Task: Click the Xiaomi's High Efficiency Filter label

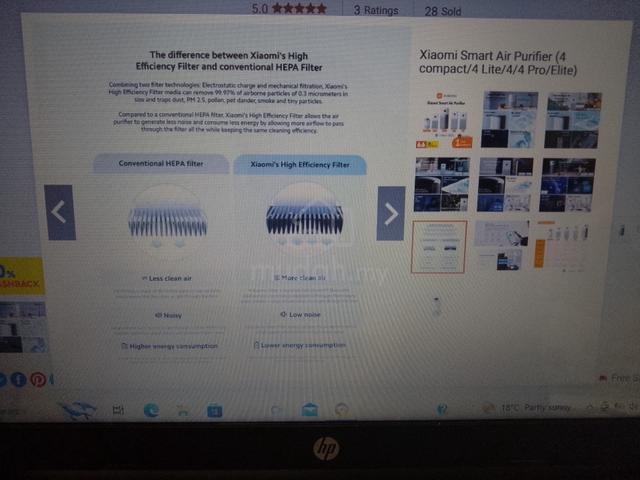Action: point(300,164)
